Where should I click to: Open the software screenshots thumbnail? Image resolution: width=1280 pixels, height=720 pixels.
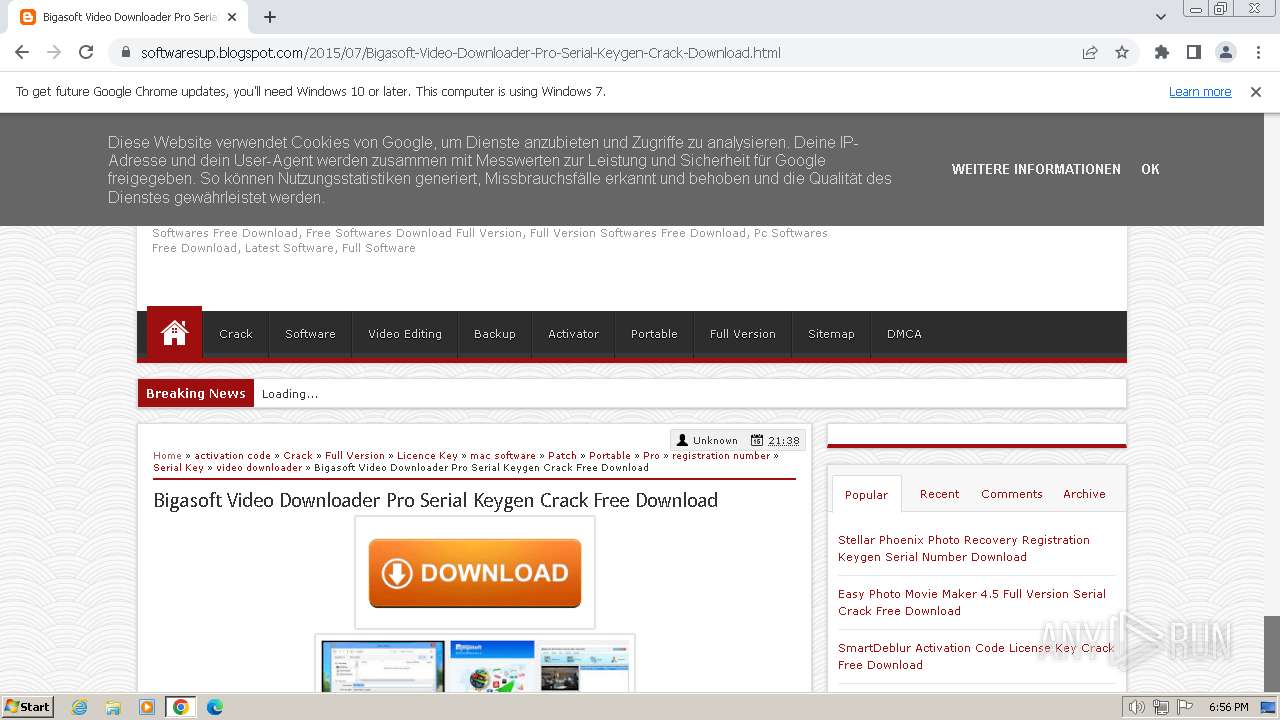[475, 665]
